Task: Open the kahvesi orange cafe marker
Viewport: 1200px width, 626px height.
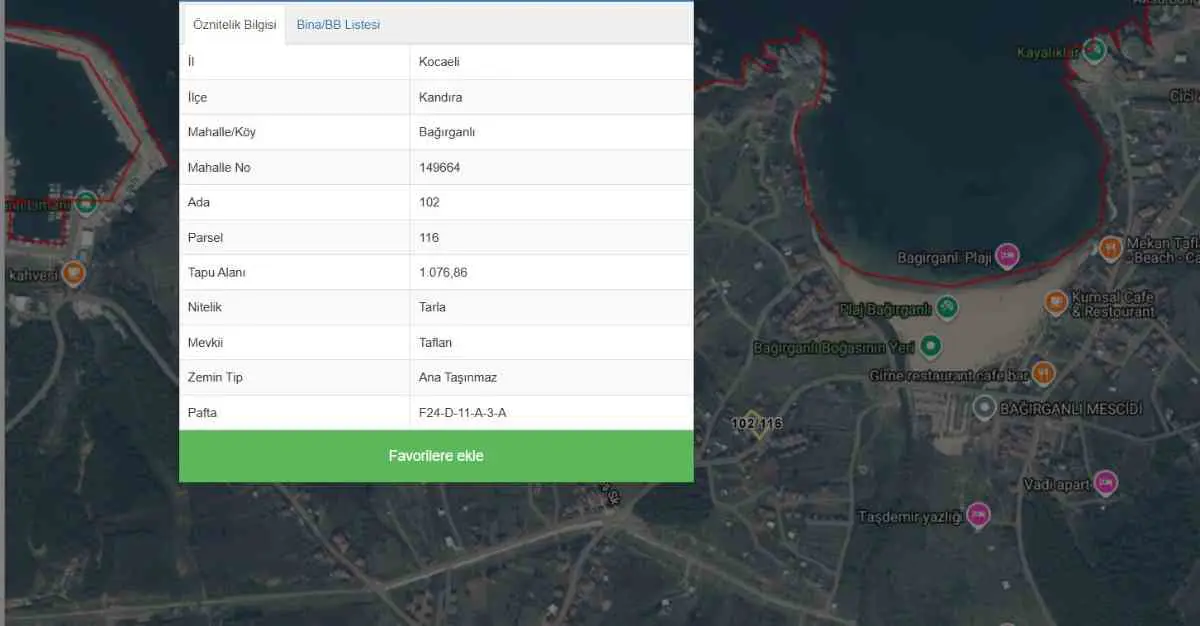Action: [x=73, y=272]
